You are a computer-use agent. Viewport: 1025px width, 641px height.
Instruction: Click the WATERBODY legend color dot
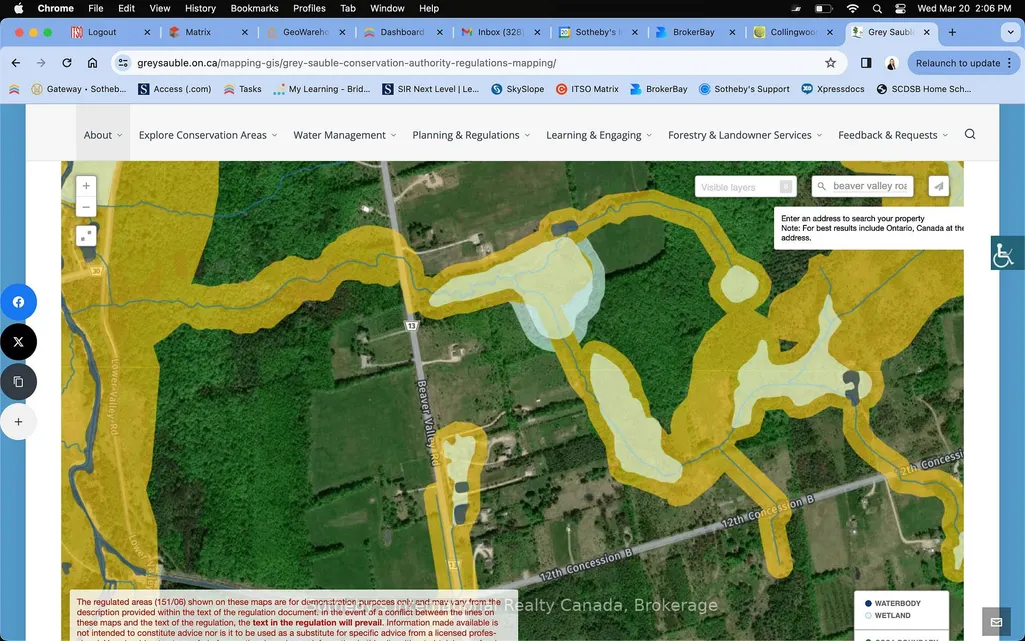(868, 603)
